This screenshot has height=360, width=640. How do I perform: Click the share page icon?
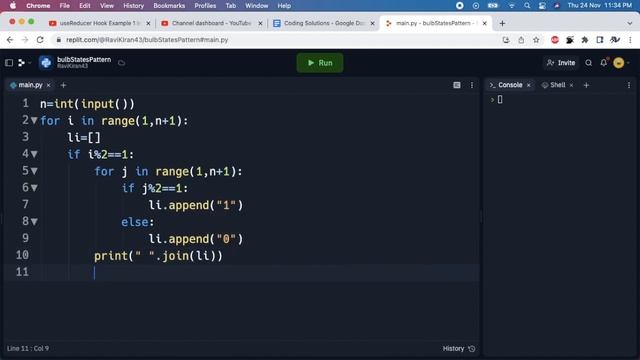coord(521,40)
